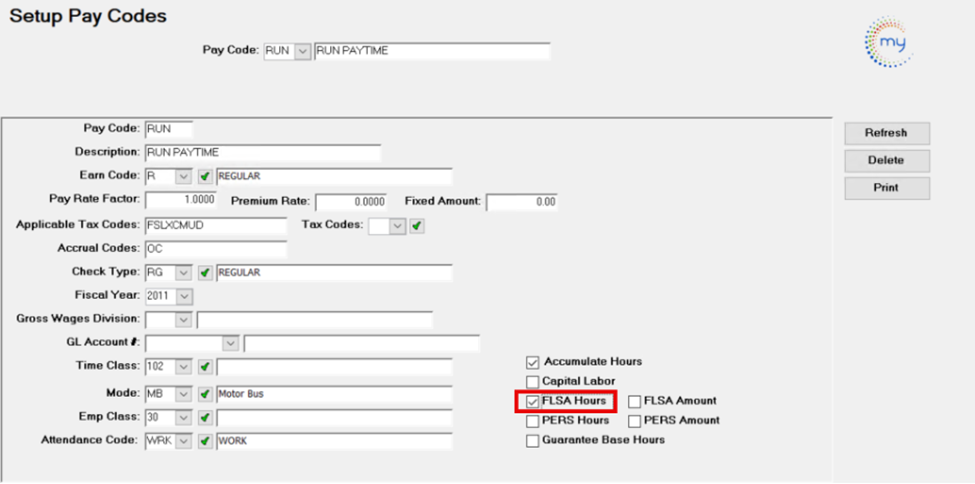Click into the Description text field
975x484 pixels.
pos(262,153)
